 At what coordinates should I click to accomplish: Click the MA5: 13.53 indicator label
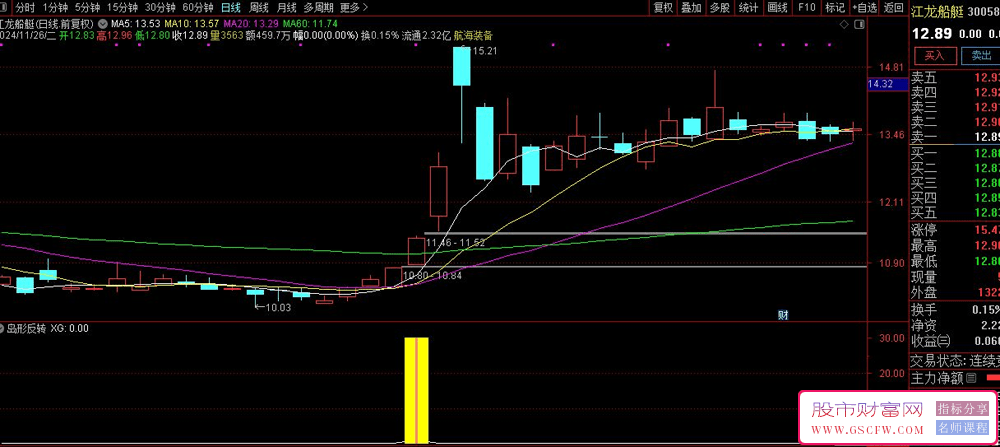click(136, 23)
